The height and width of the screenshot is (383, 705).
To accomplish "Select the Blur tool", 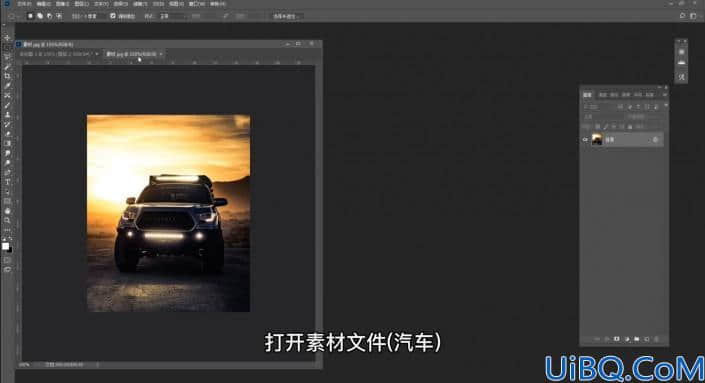I will [7, 153].
